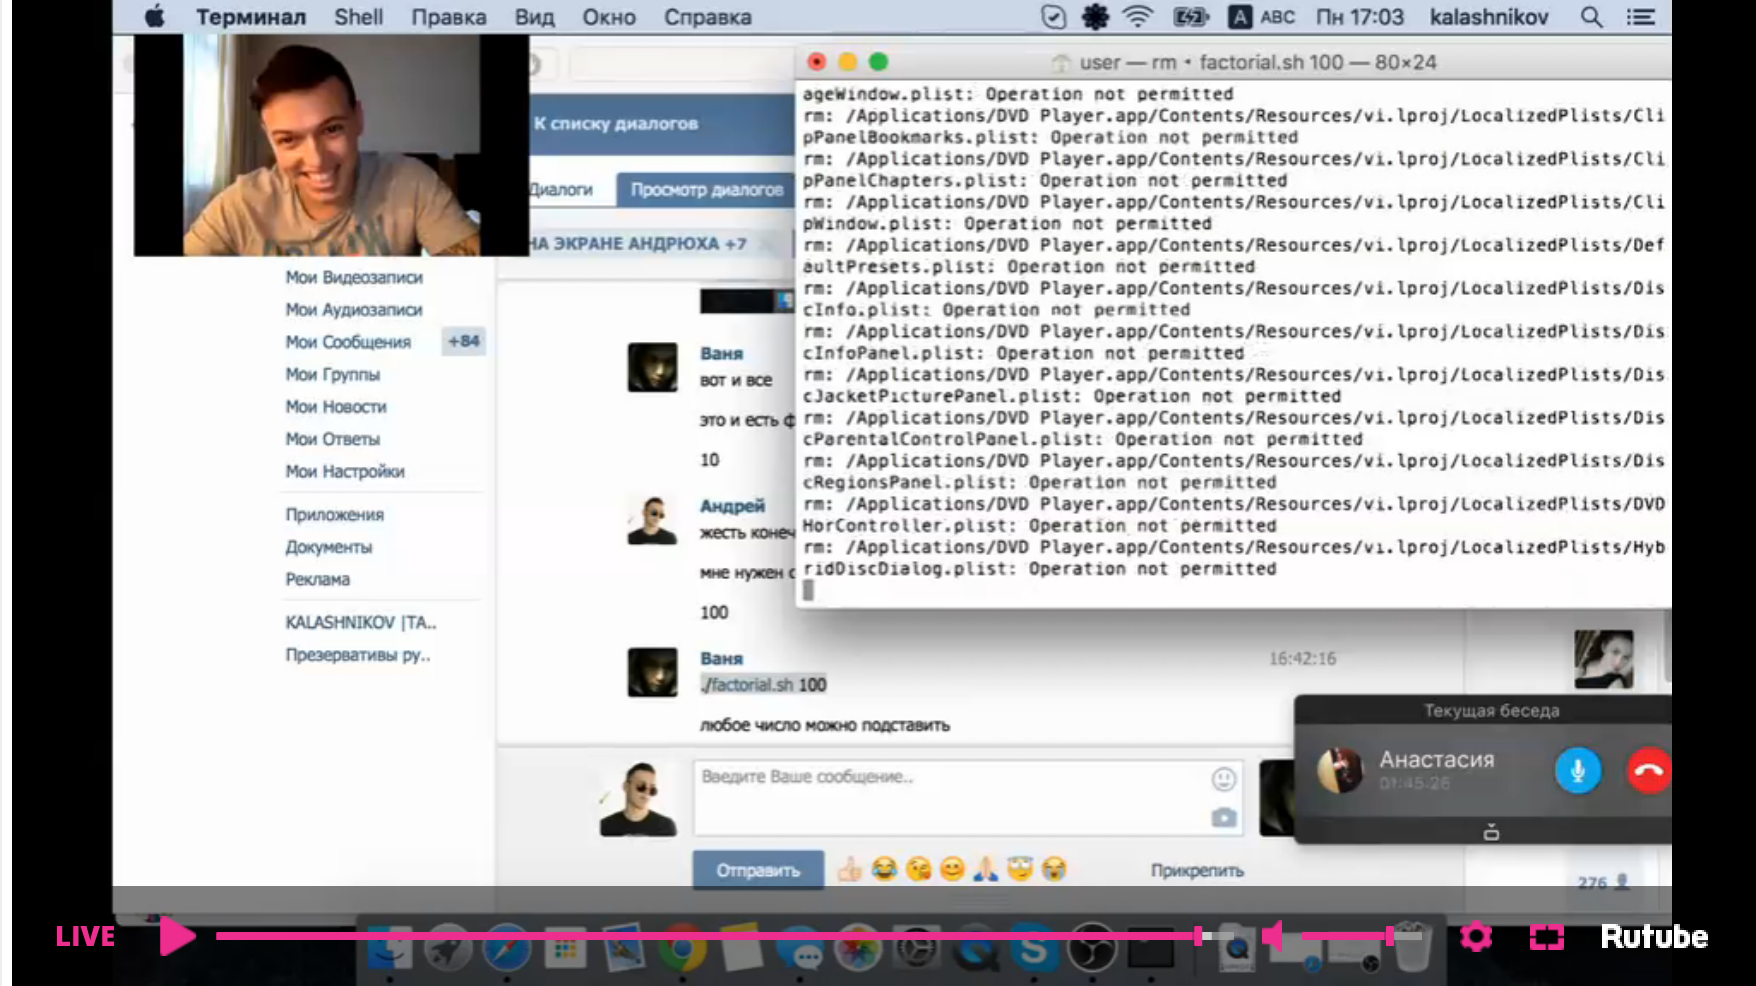The width and height of the screenshot is (1756, 986).
Task: Insert the halo angel emoji
Action: click(x=1020, y=869)
